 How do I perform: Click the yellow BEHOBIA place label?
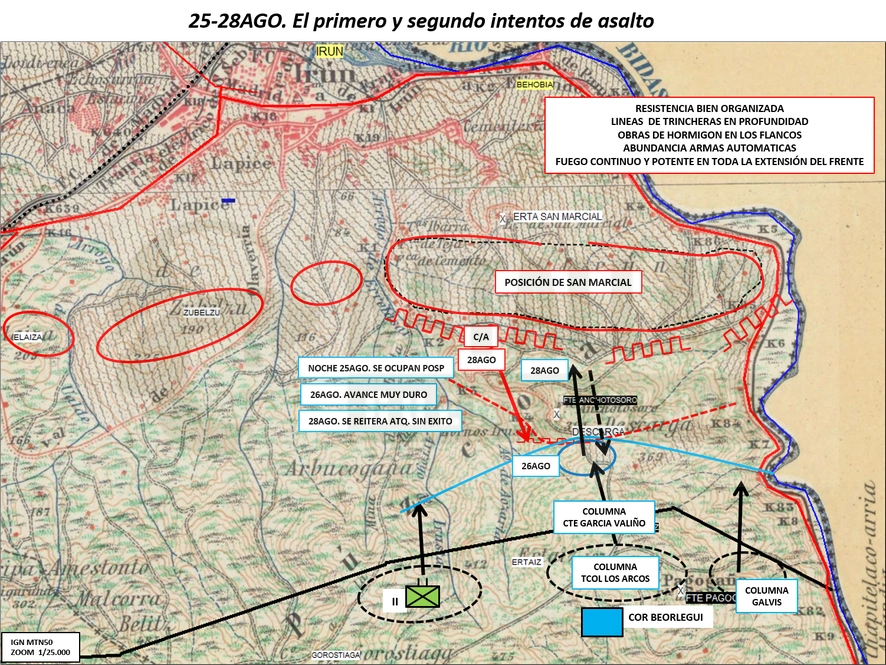(535, 84)
